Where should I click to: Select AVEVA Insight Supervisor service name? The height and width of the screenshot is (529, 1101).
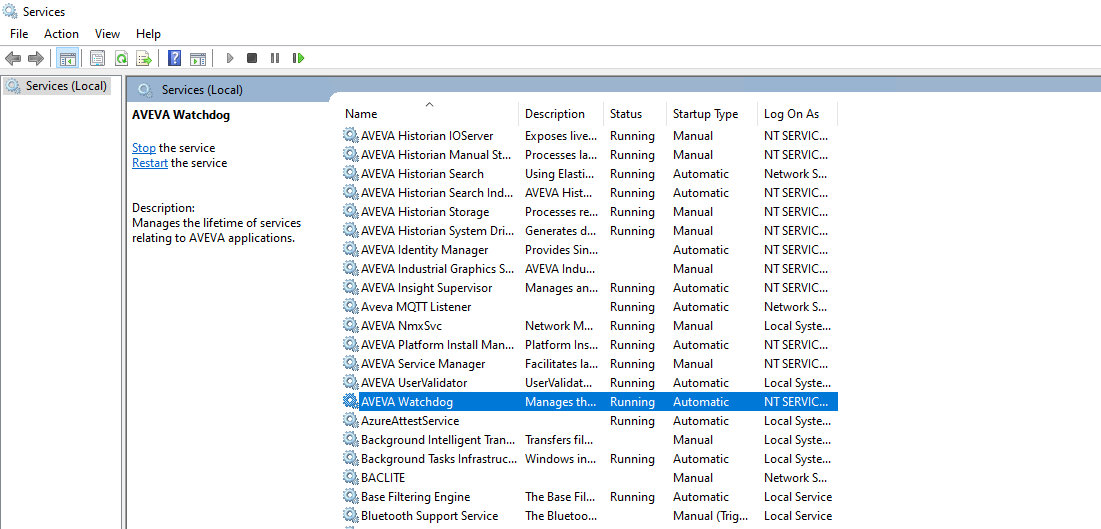[426, 287]
